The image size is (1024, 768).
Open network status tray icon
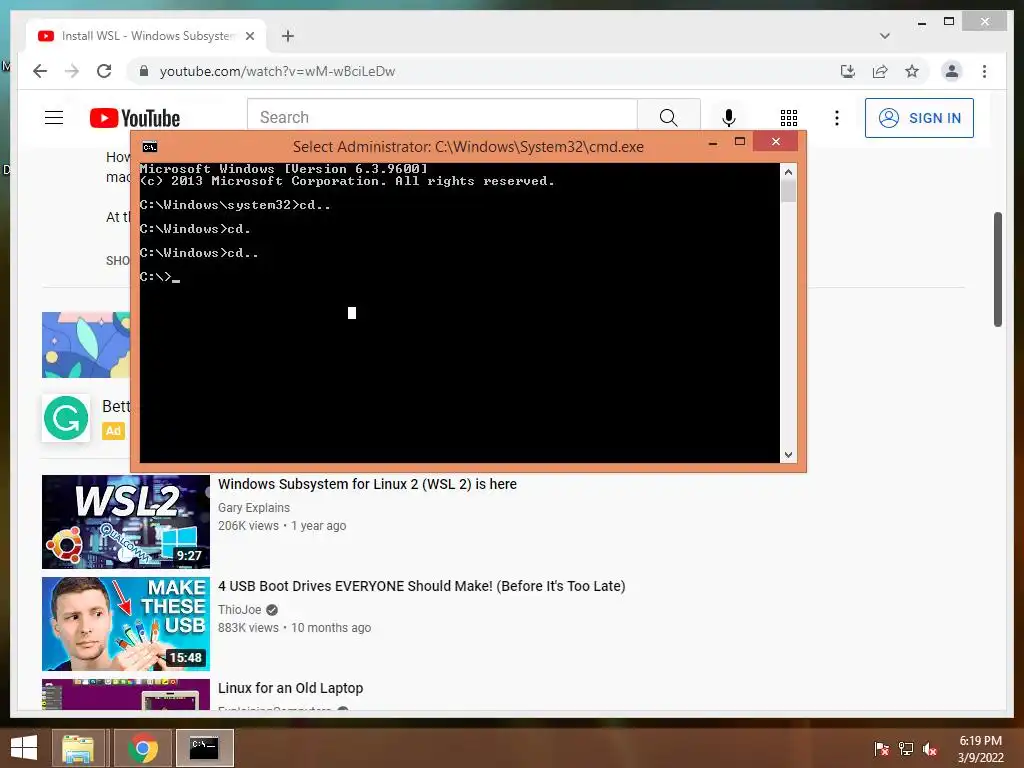point(906,748)
